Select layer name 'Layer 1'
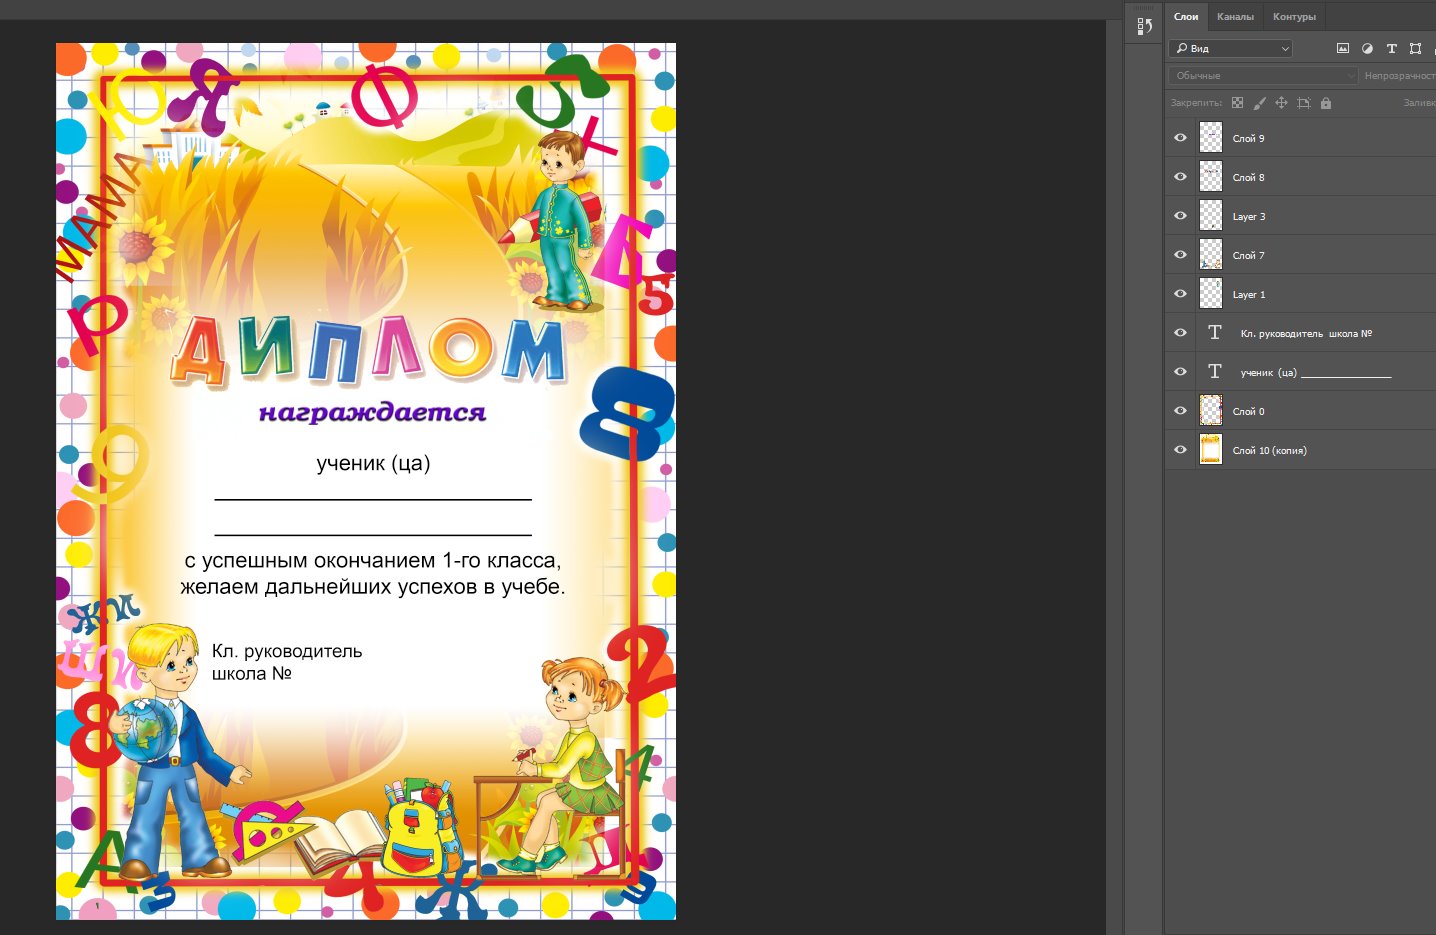The image size is (1436, 935). point(1249,295)
